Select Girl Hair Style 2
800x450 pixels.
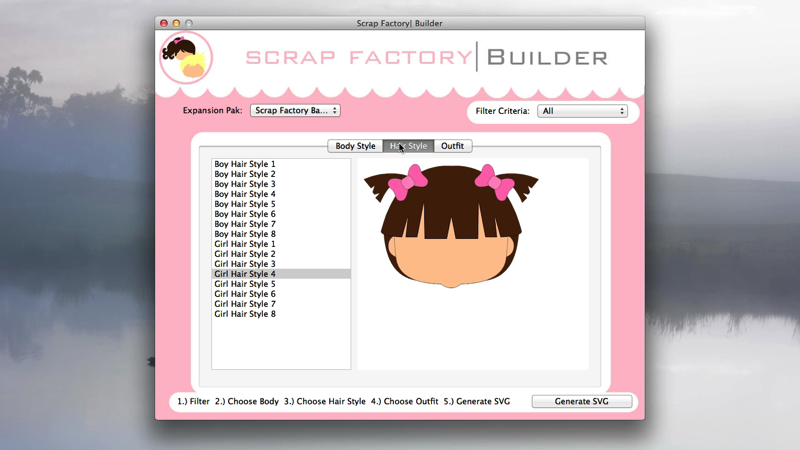click(281, 254)
